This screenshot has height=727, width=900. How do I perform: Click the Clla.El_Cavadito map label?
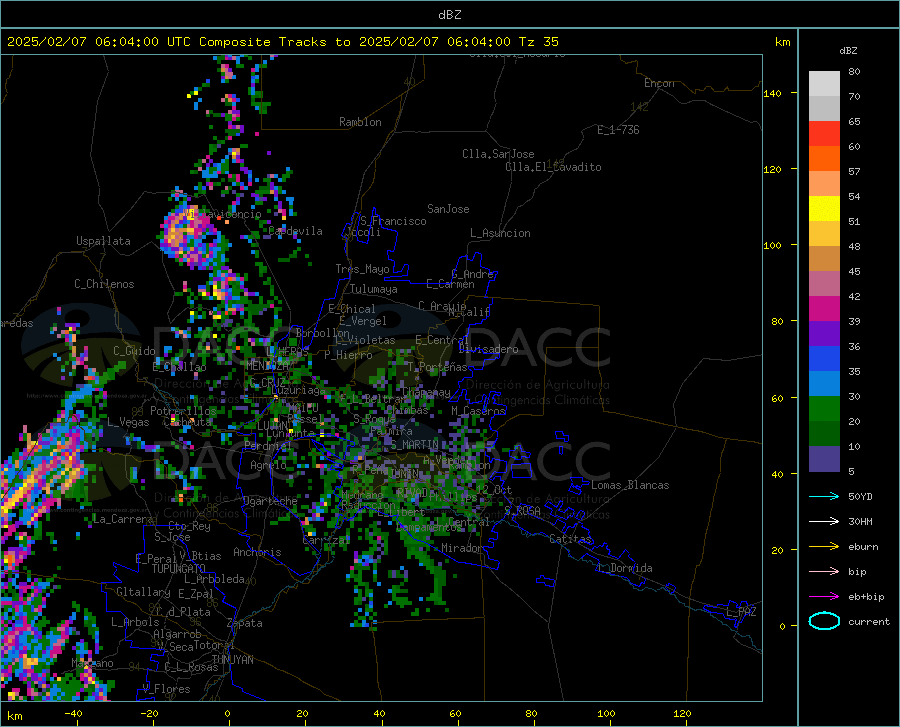(553, 167)
